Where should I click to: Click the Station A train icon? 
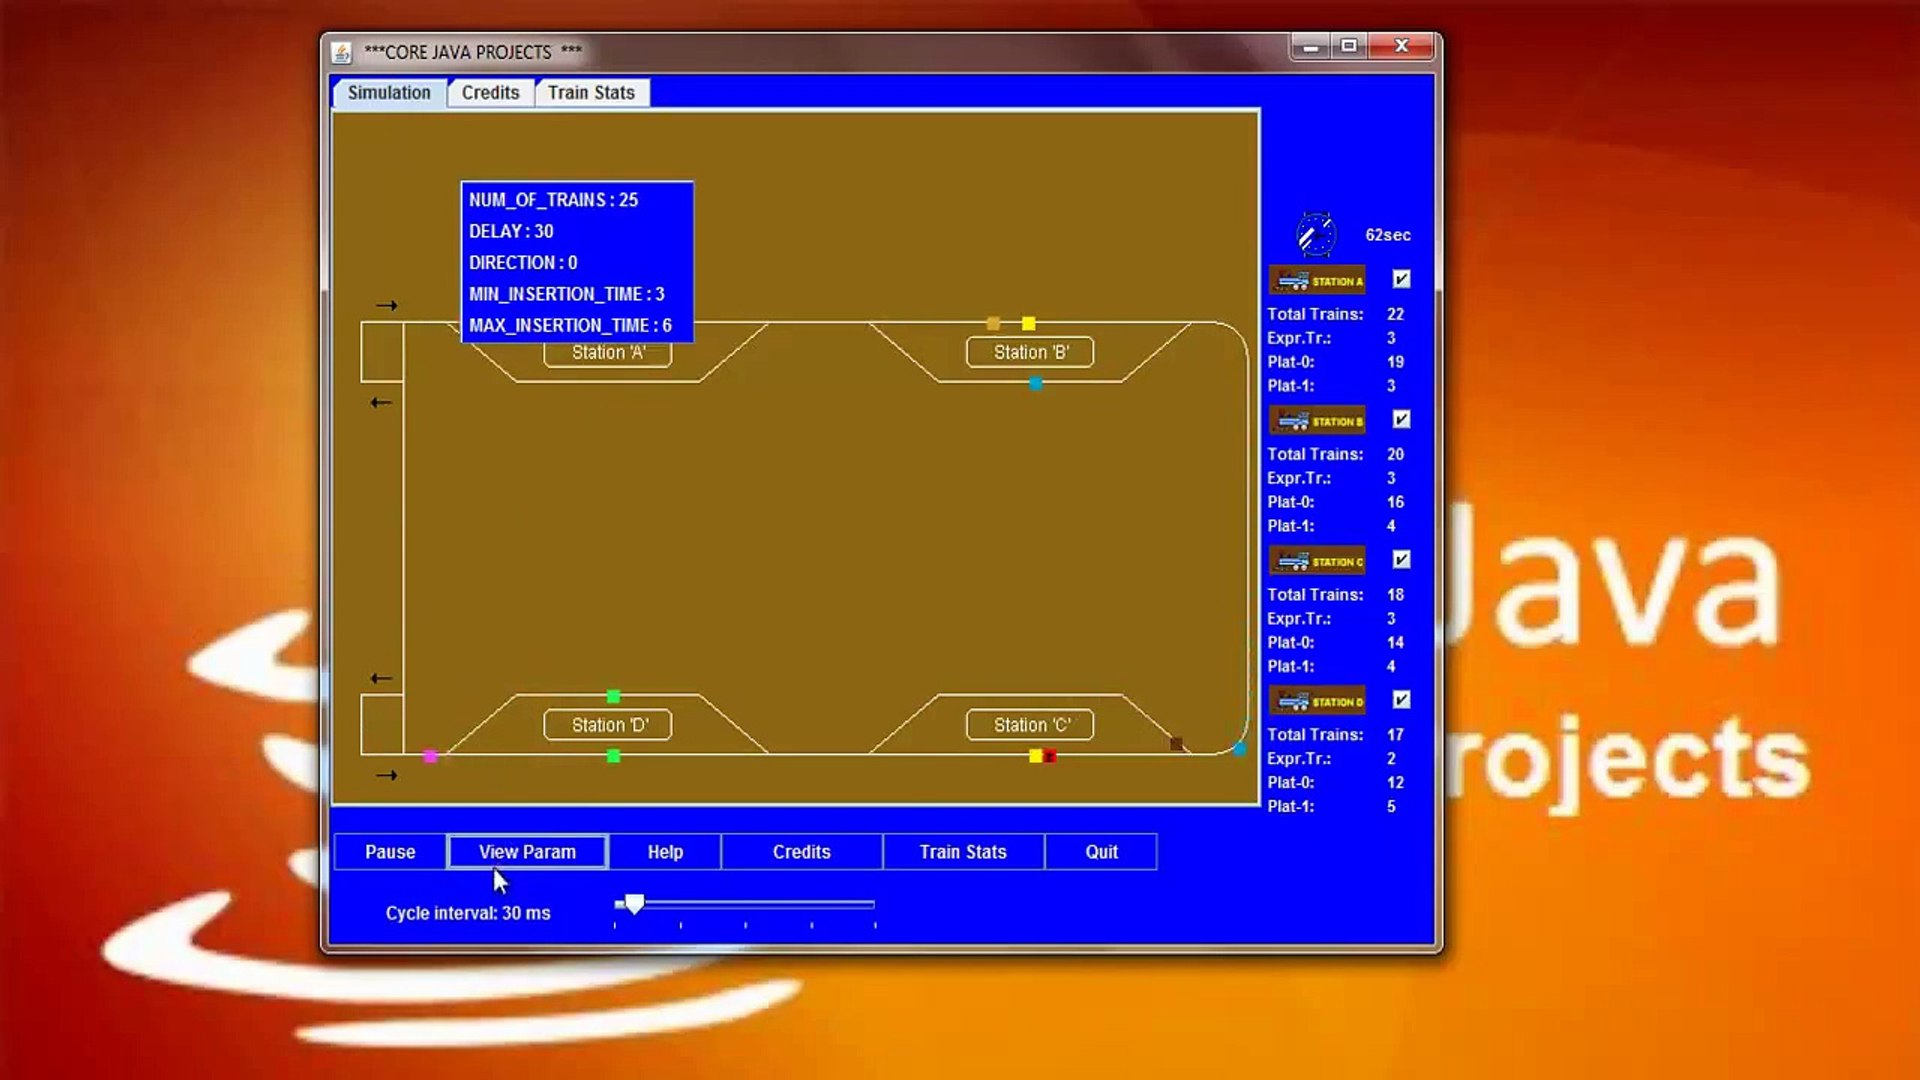coord(1316,280)
